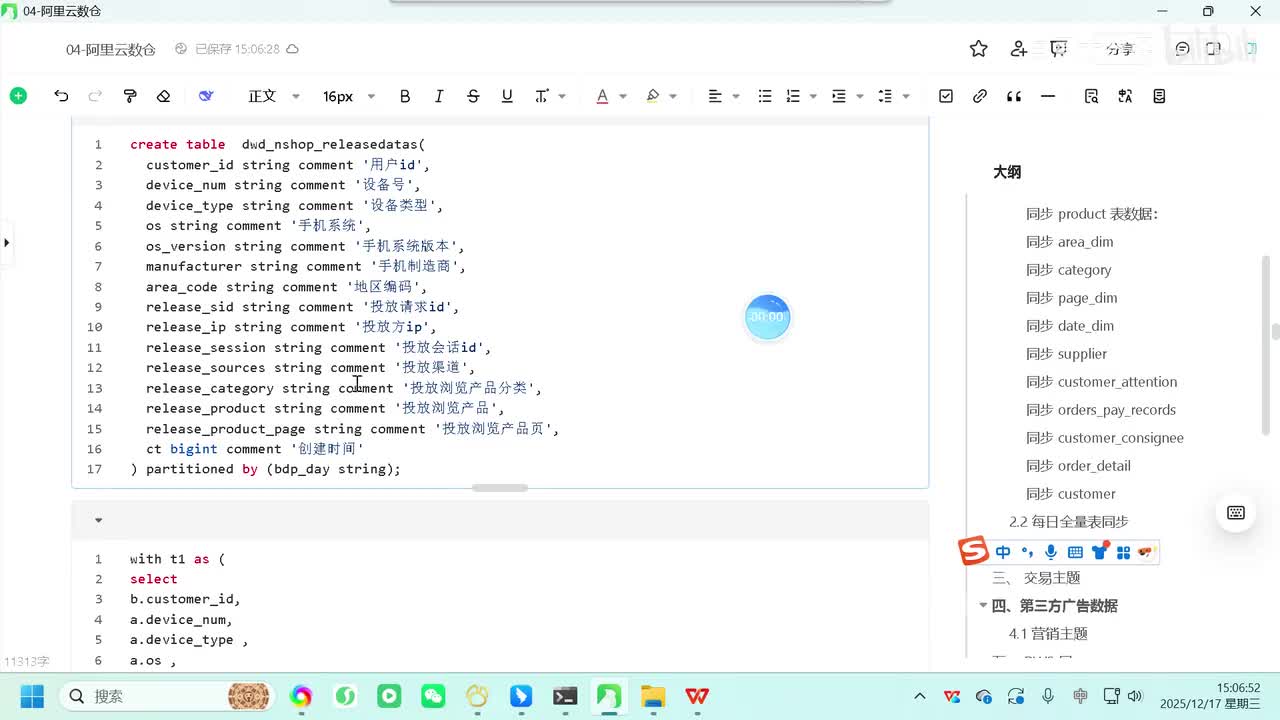Open File Explorer from the taskbar
The height and width of the screenshot is (720, 1280).
[653, 696]
